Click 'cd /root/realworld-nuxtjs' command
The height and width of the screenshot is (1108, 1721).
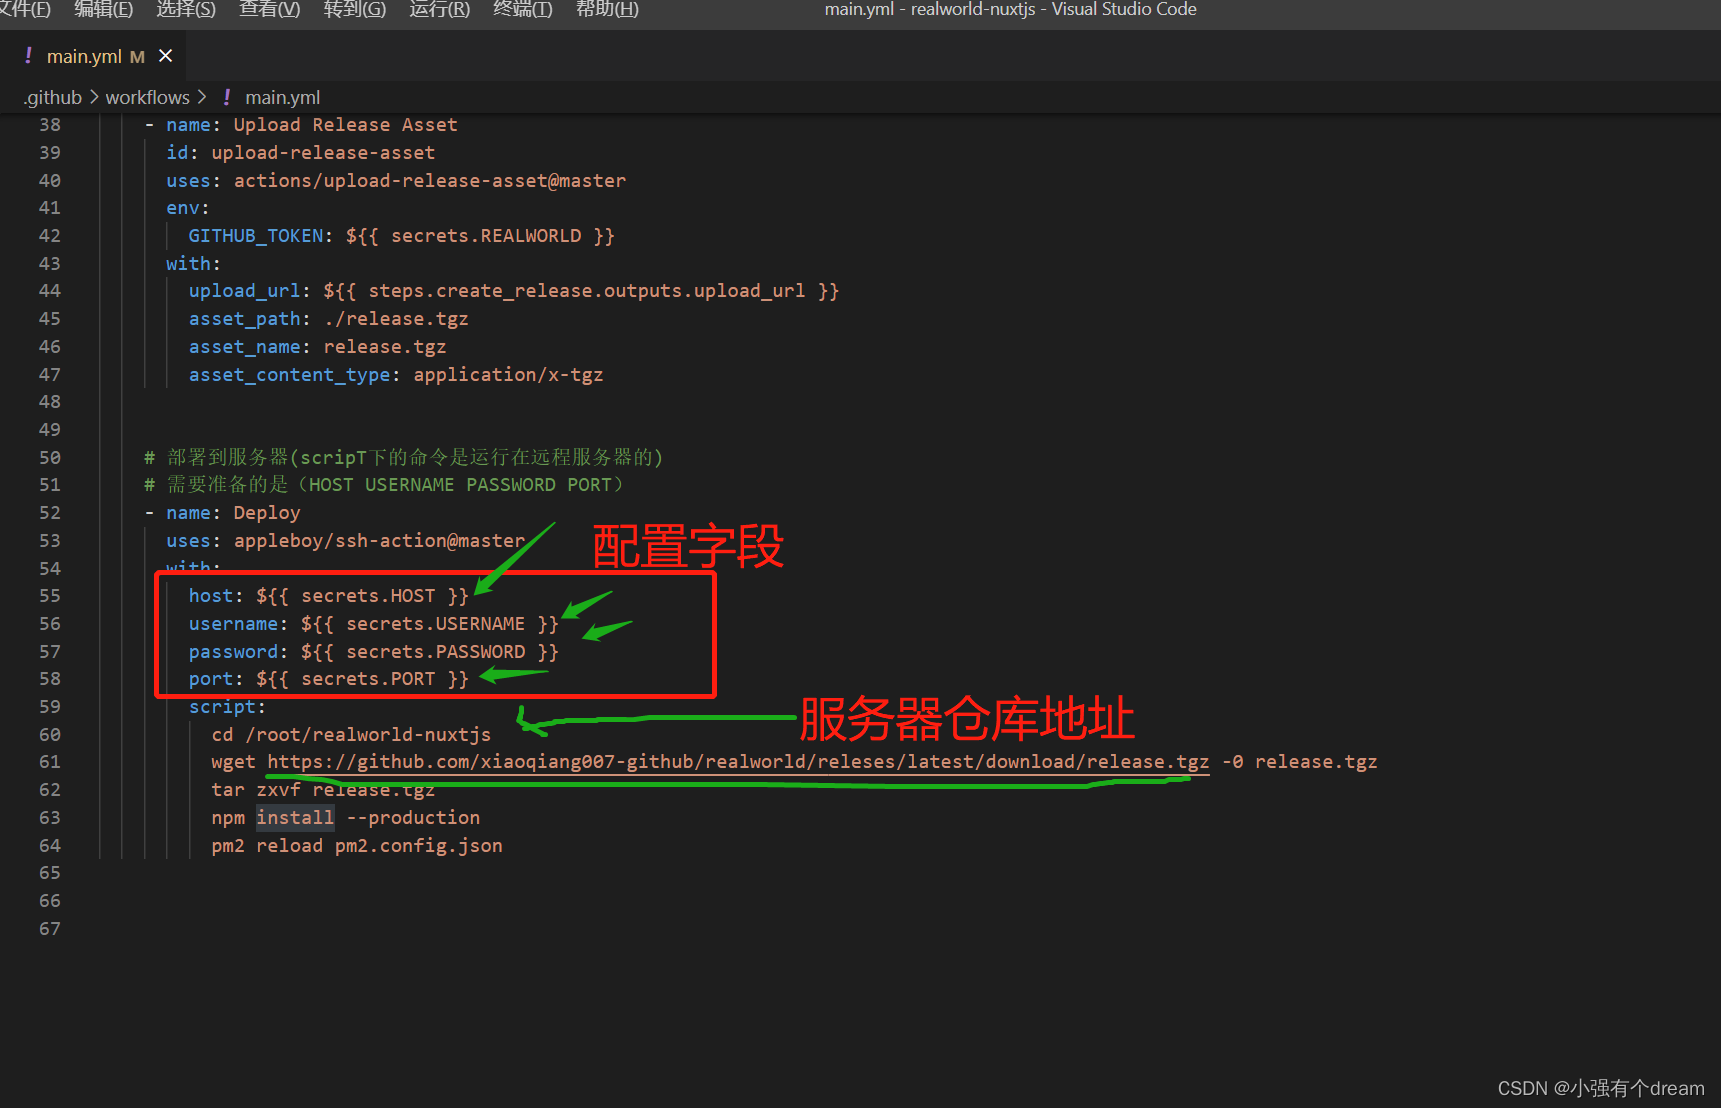(x=351, y=735)
